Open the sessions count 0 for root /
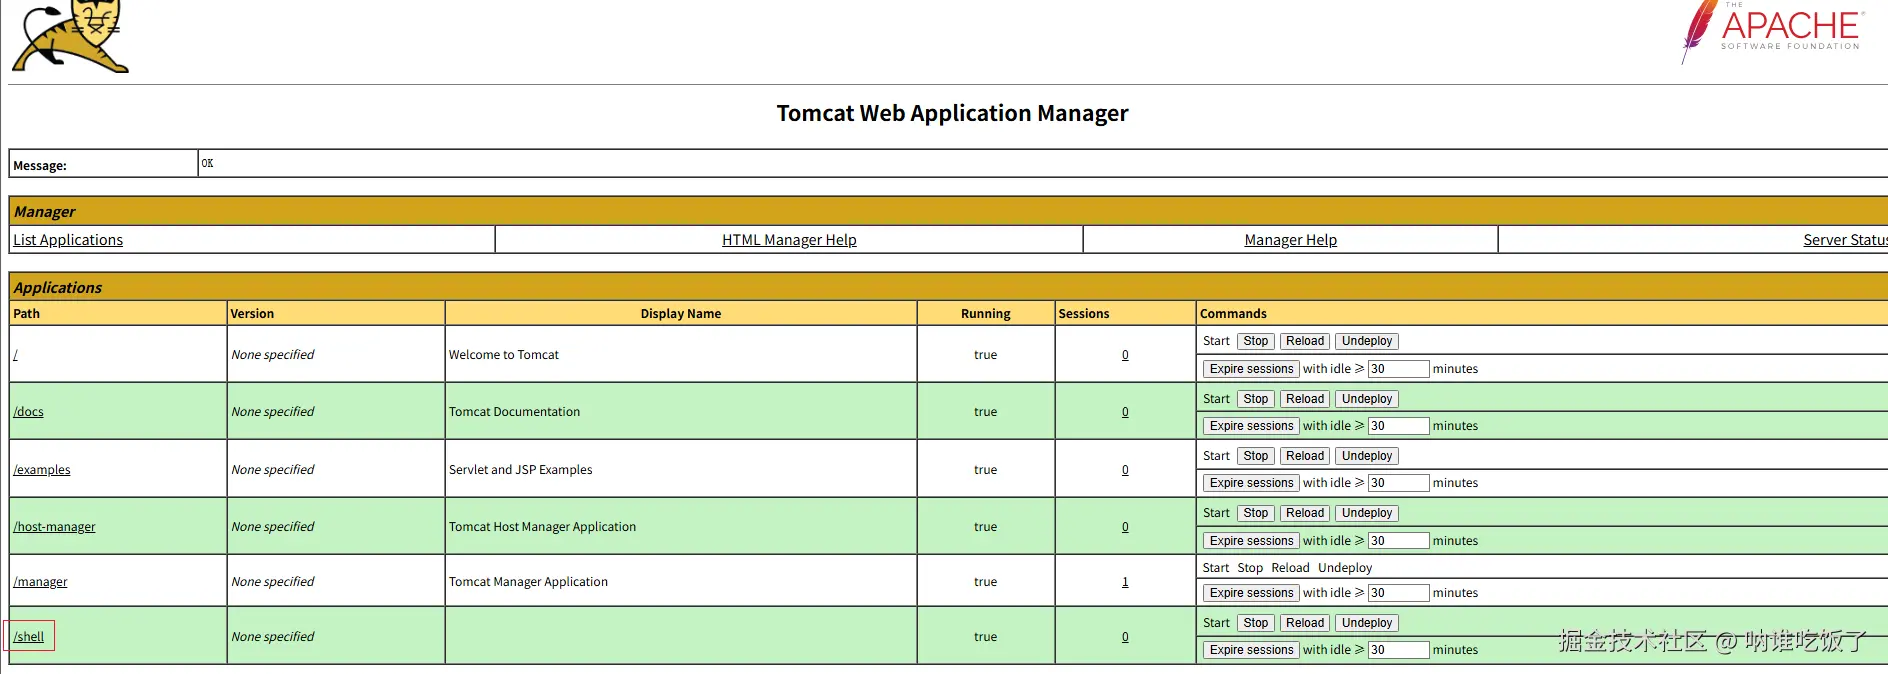 (x=1125, y=355)
